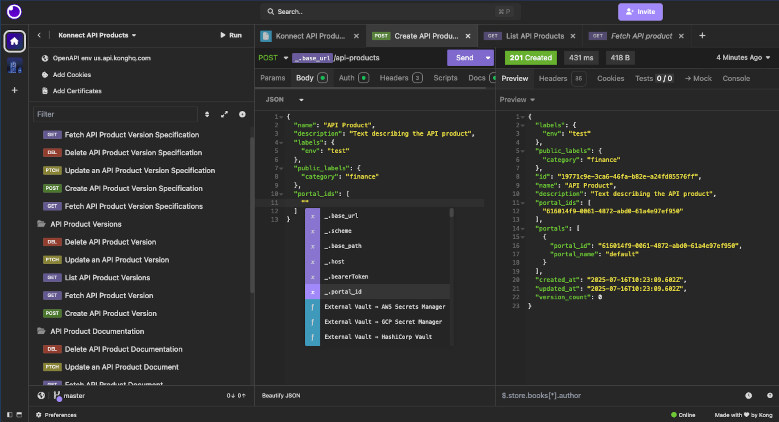Click the expand-all icon beside Filter
This screenshot has width=779, height=422.
225,114
